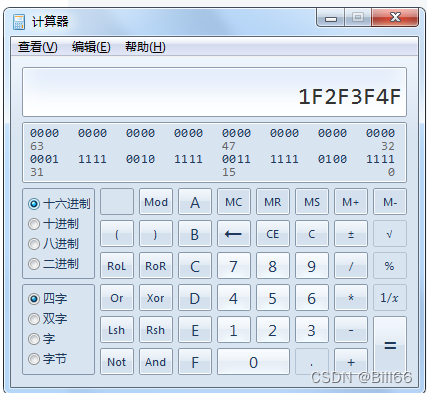Click the Mod button
The height and width of the screenshot is (393, 427).
tap(156, 202)
